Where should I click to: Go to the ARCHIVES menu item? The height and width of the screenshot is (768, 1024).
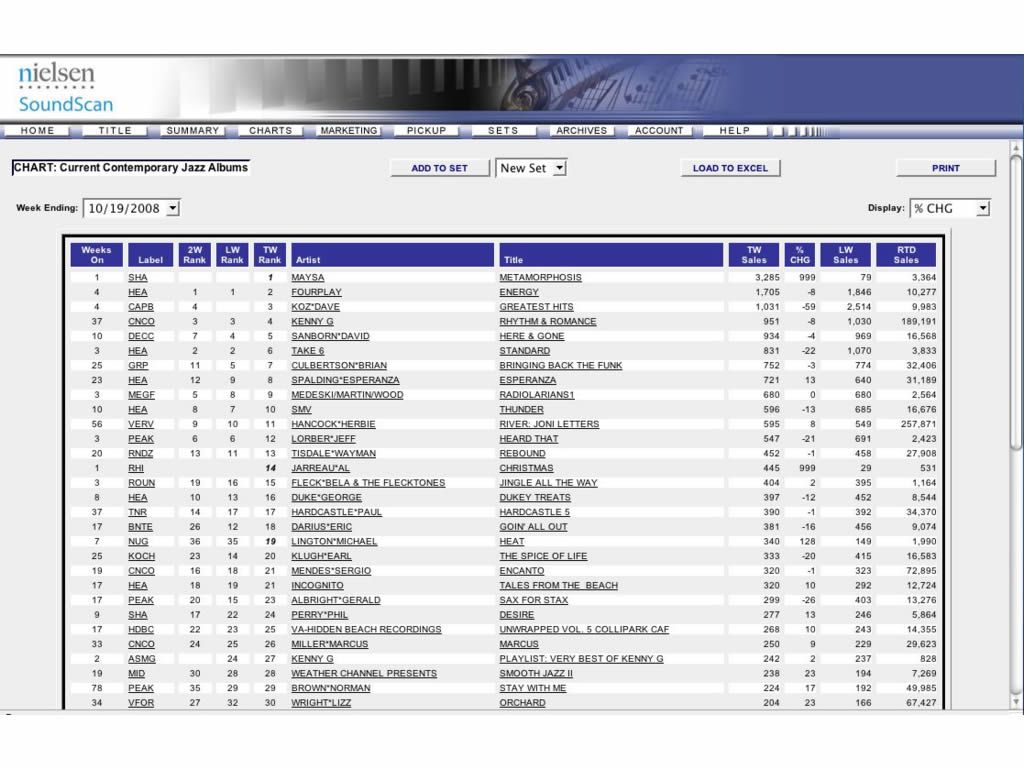[581, 131]
